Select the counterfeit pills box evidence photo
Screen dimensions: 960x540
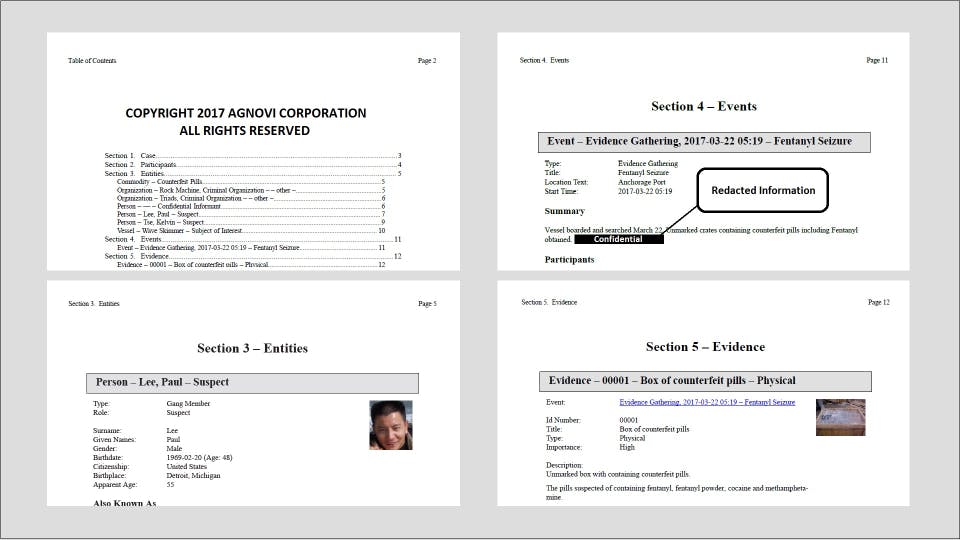pyautogui.click(x=841, y=417)
